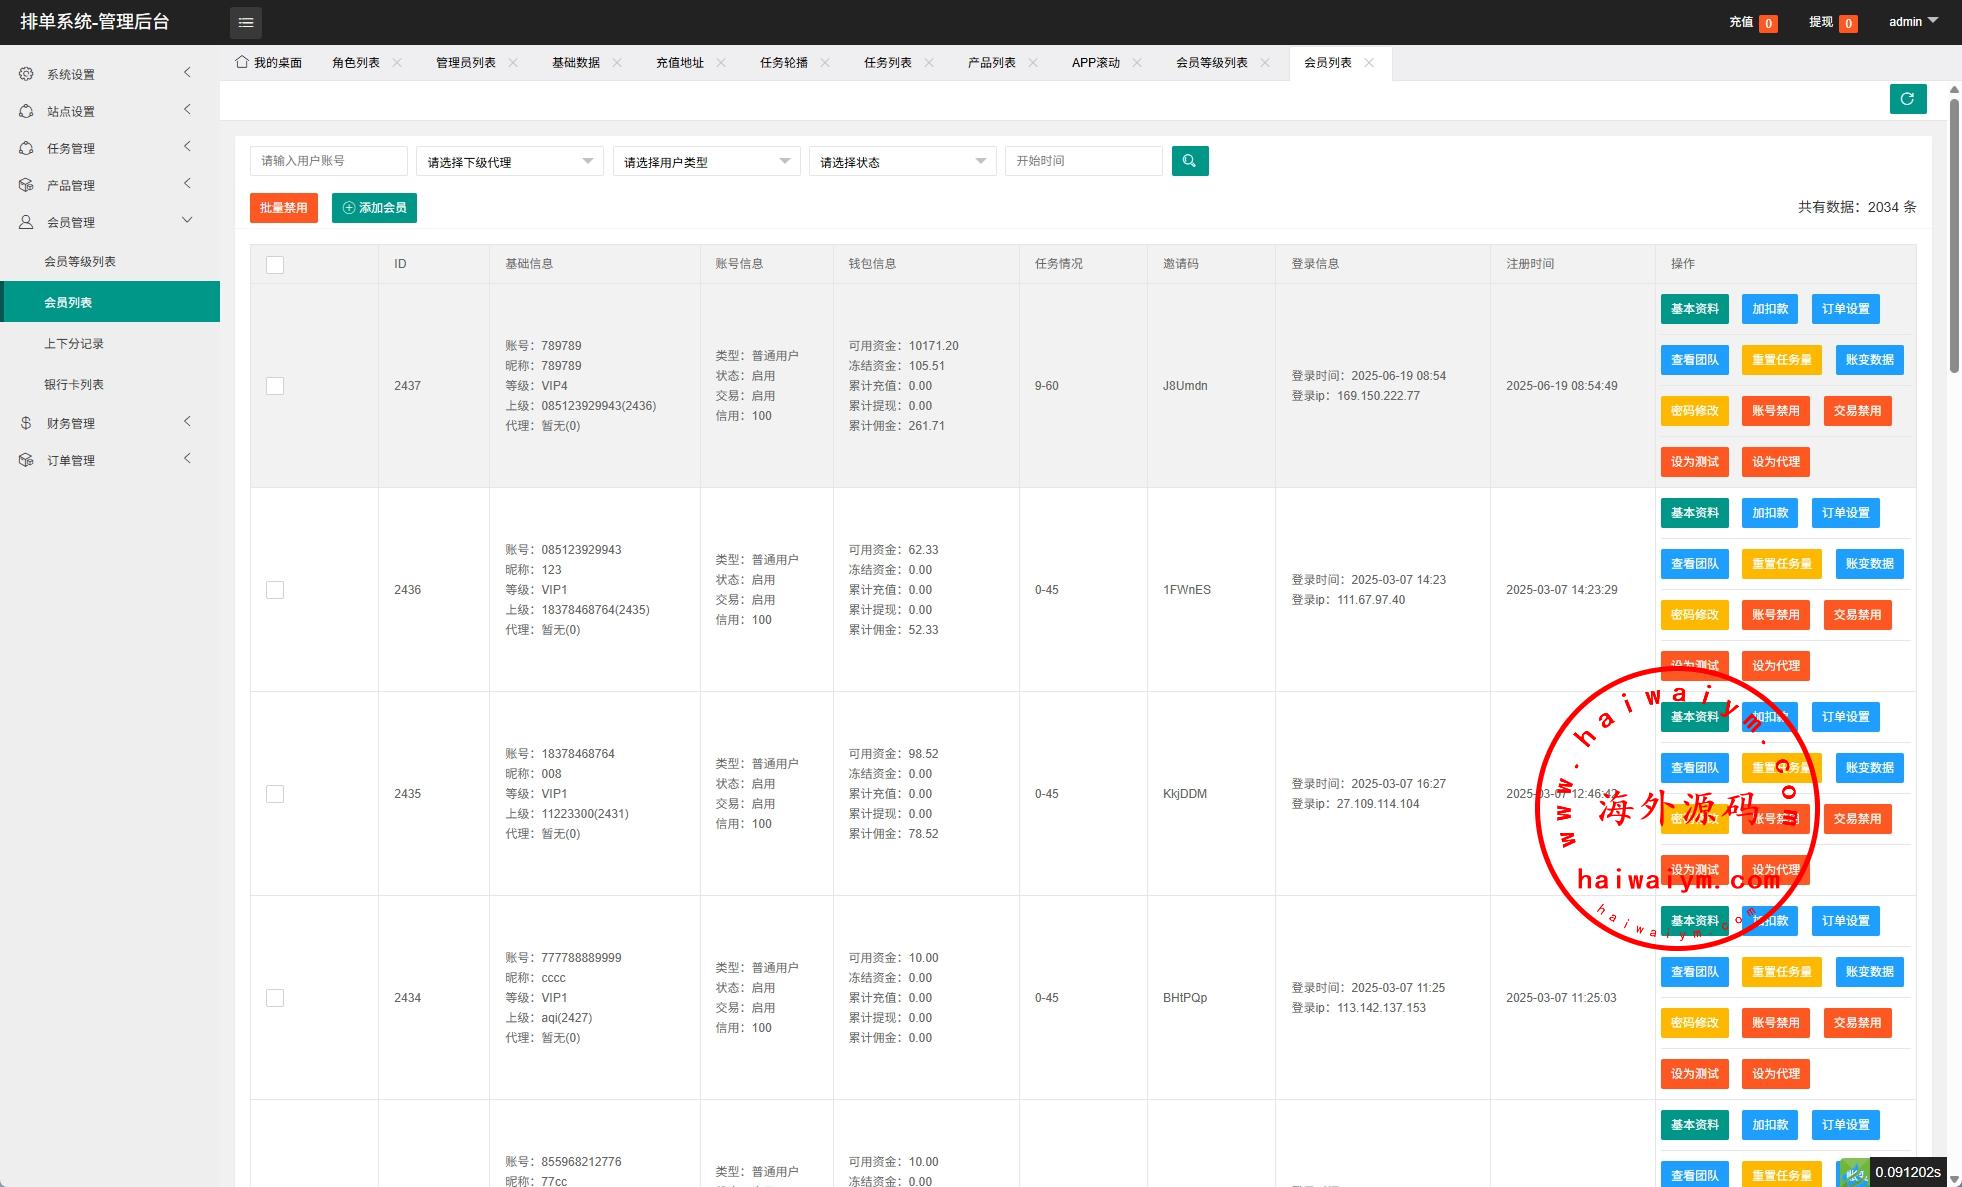Click the 开始时间 date input field

(x=1083, y=161)
